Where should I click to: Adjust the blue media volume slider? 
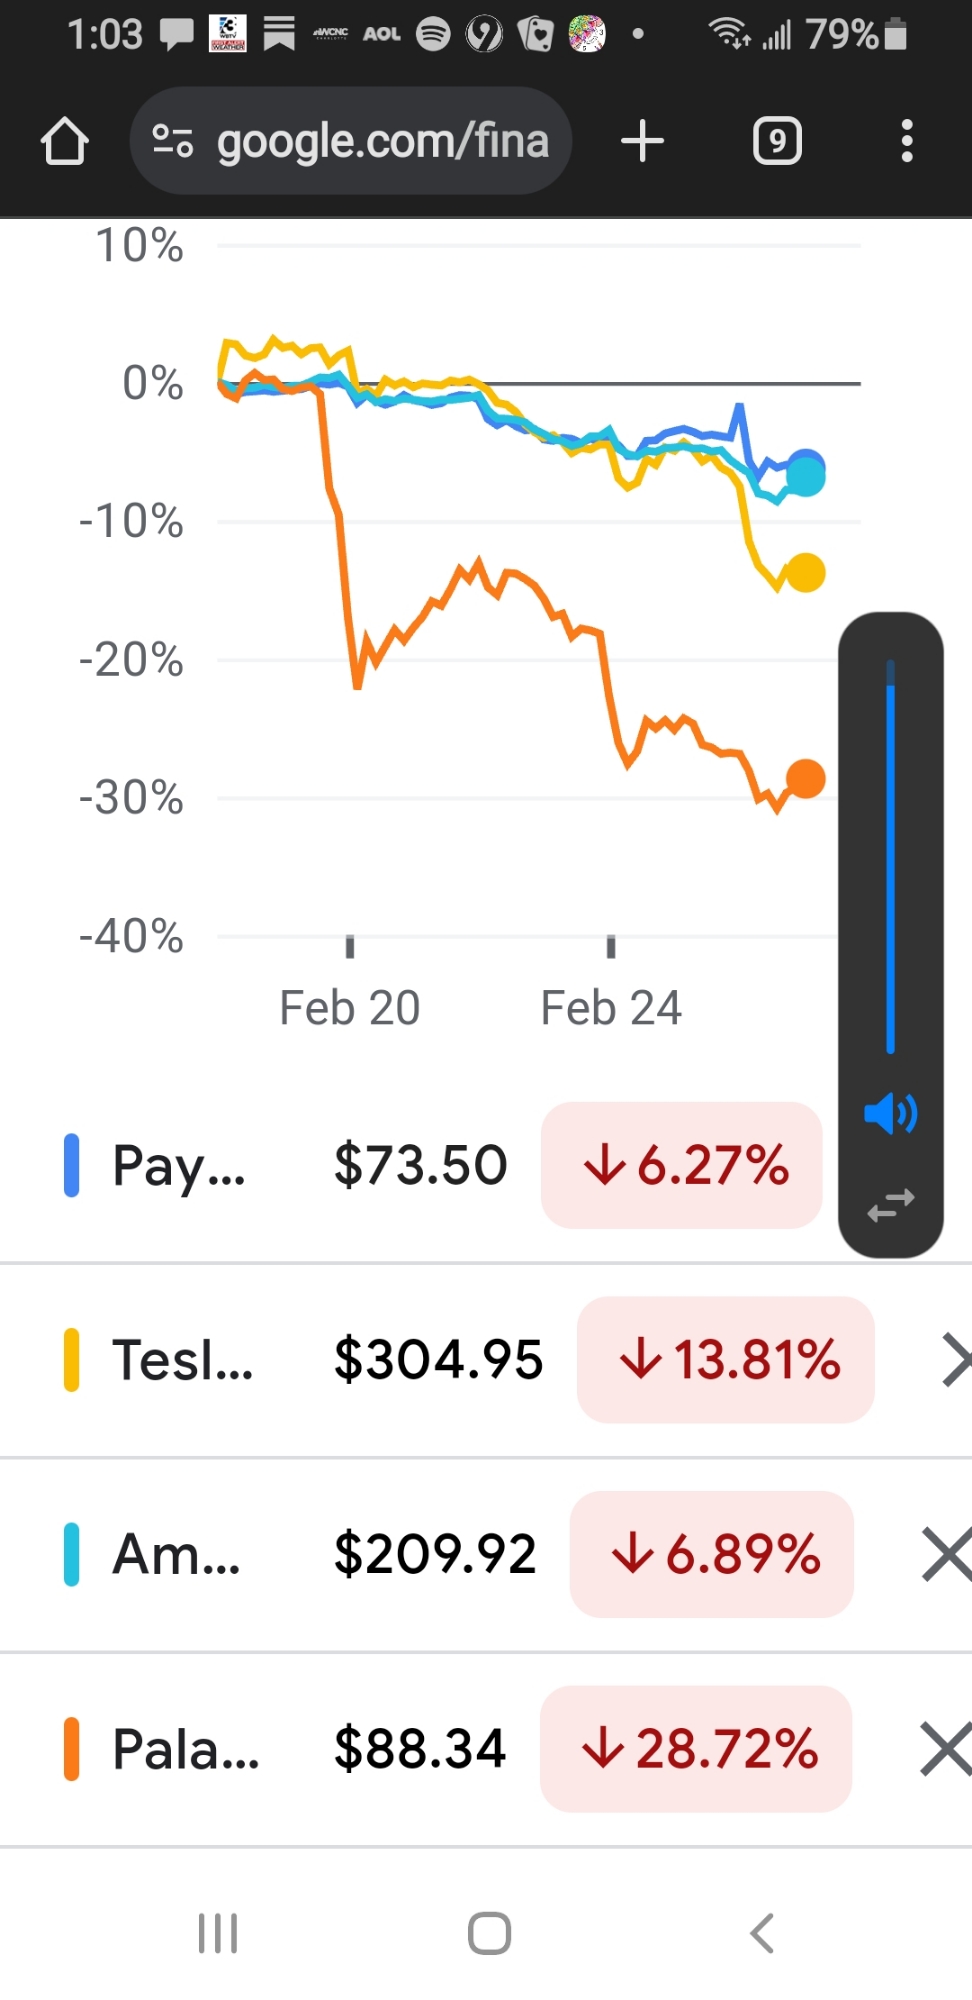(890, 860)
